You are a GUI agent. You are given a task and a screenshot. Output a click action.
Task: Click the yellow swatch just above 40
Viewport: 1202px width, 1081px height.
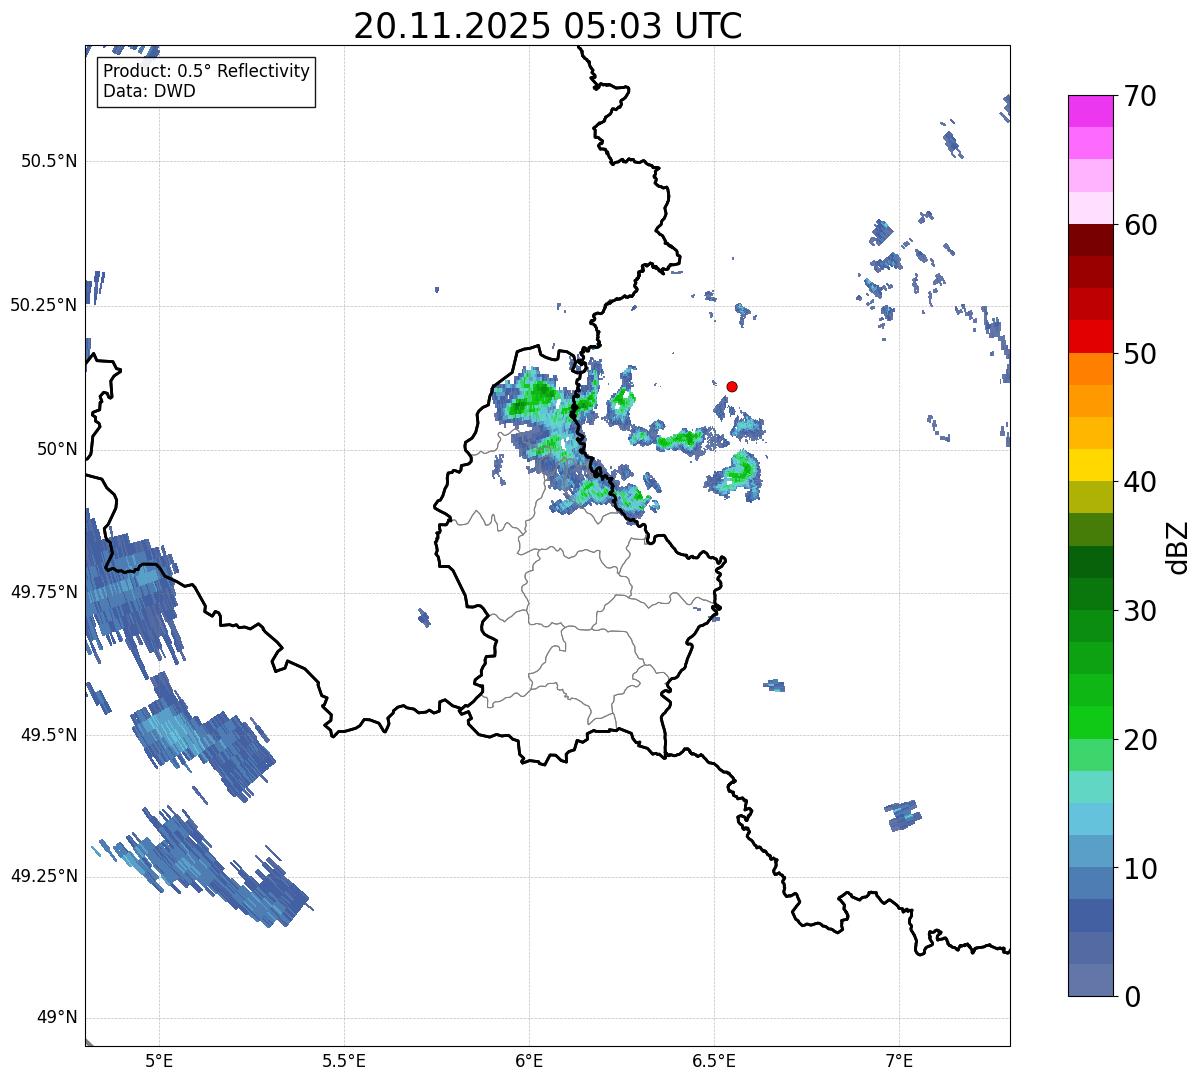1091,465
